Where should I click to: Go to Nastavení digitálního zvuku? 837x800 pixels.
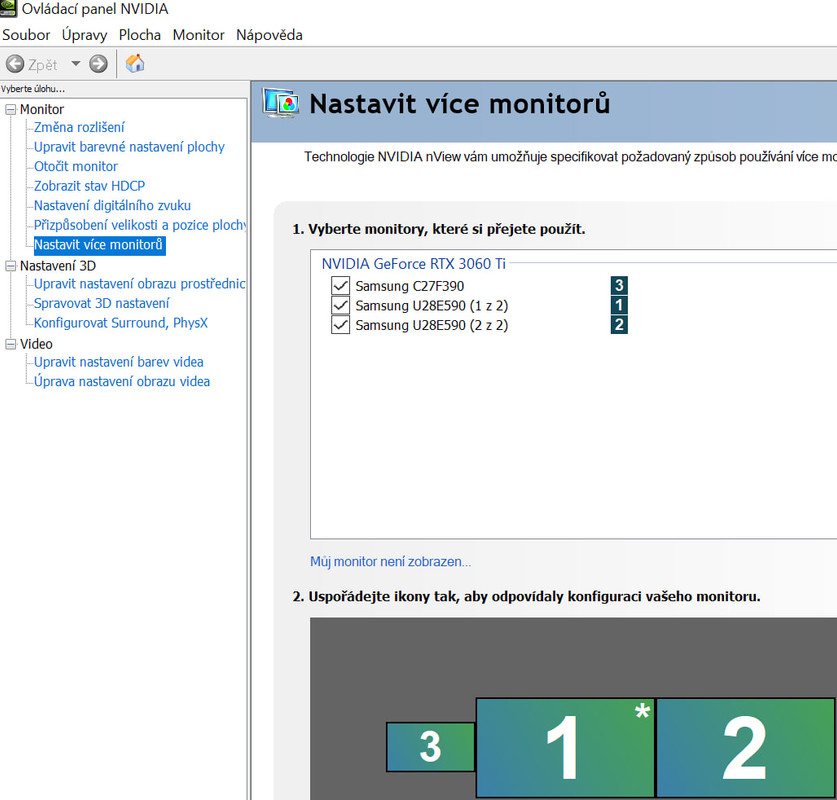pos(112,205)
